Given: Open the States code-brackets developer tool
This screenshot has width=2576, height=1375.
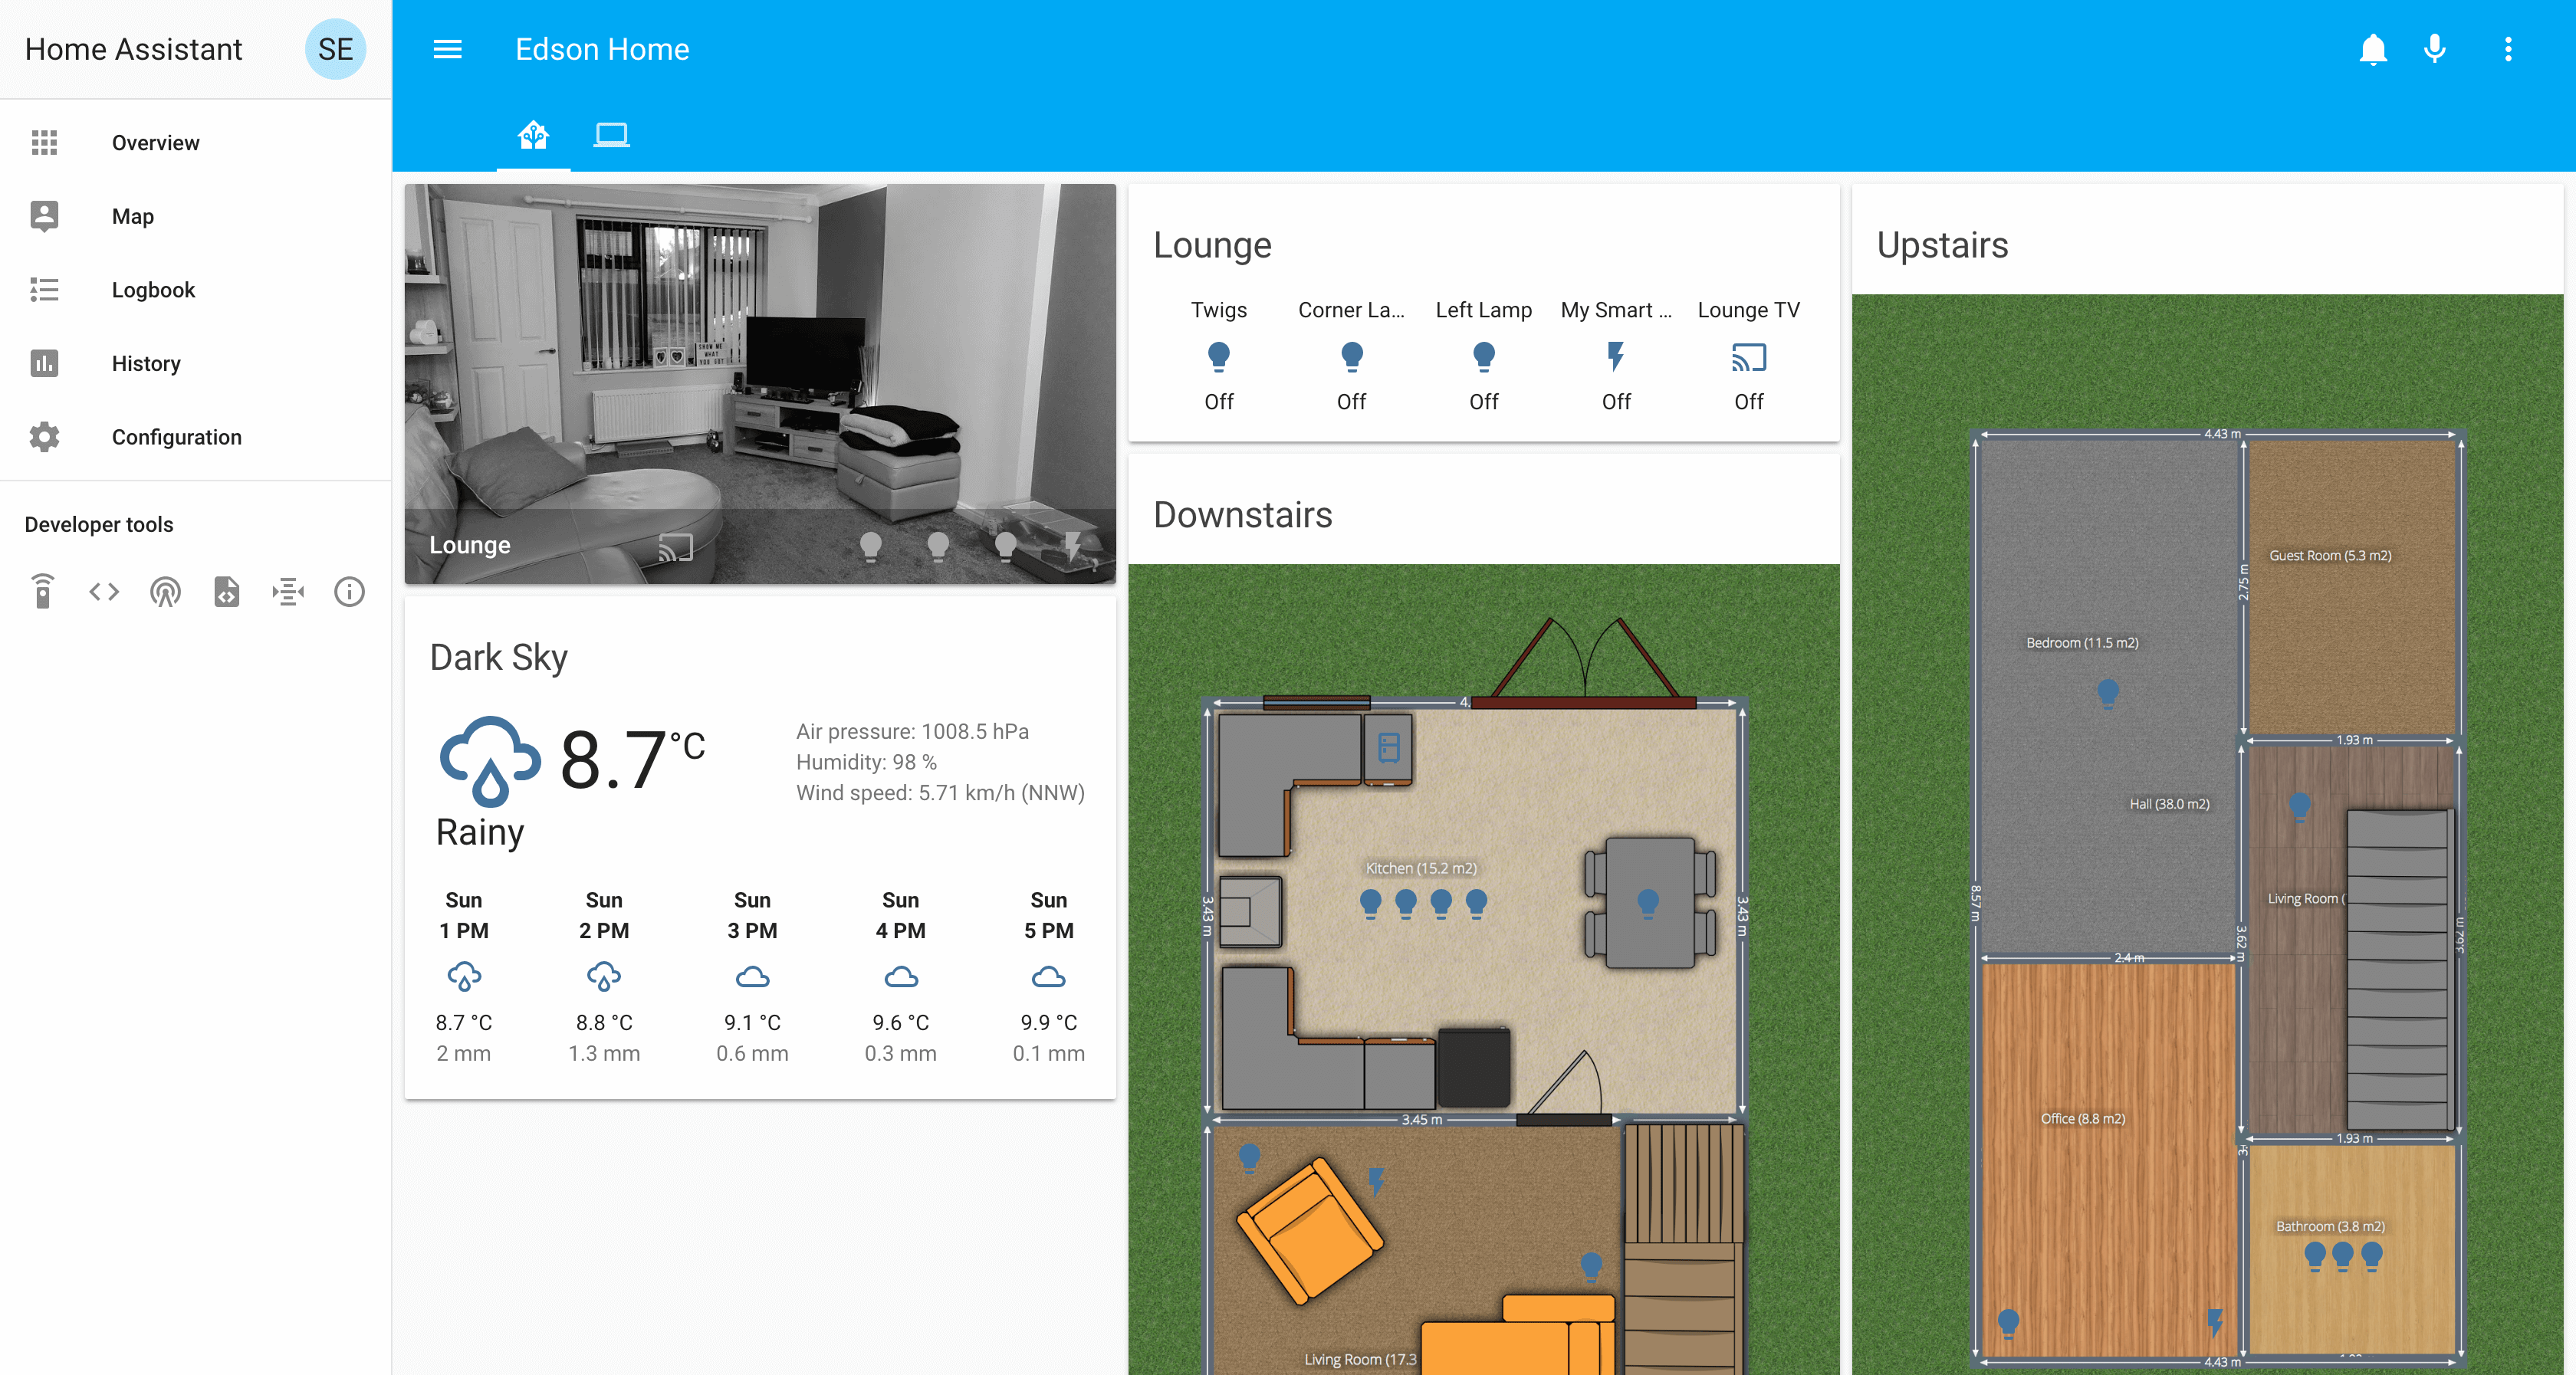Looking at the screenshot, I should click(x=104, y=591).
